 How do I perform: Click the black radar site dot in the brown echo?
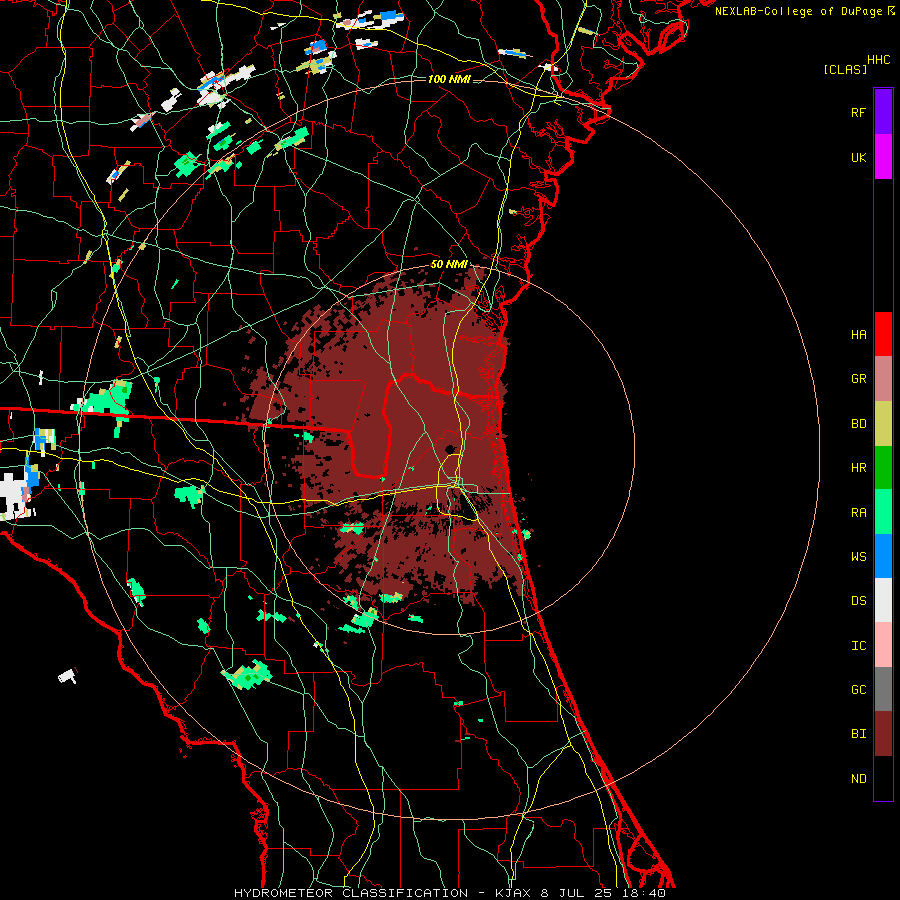(x=451, y=449)
